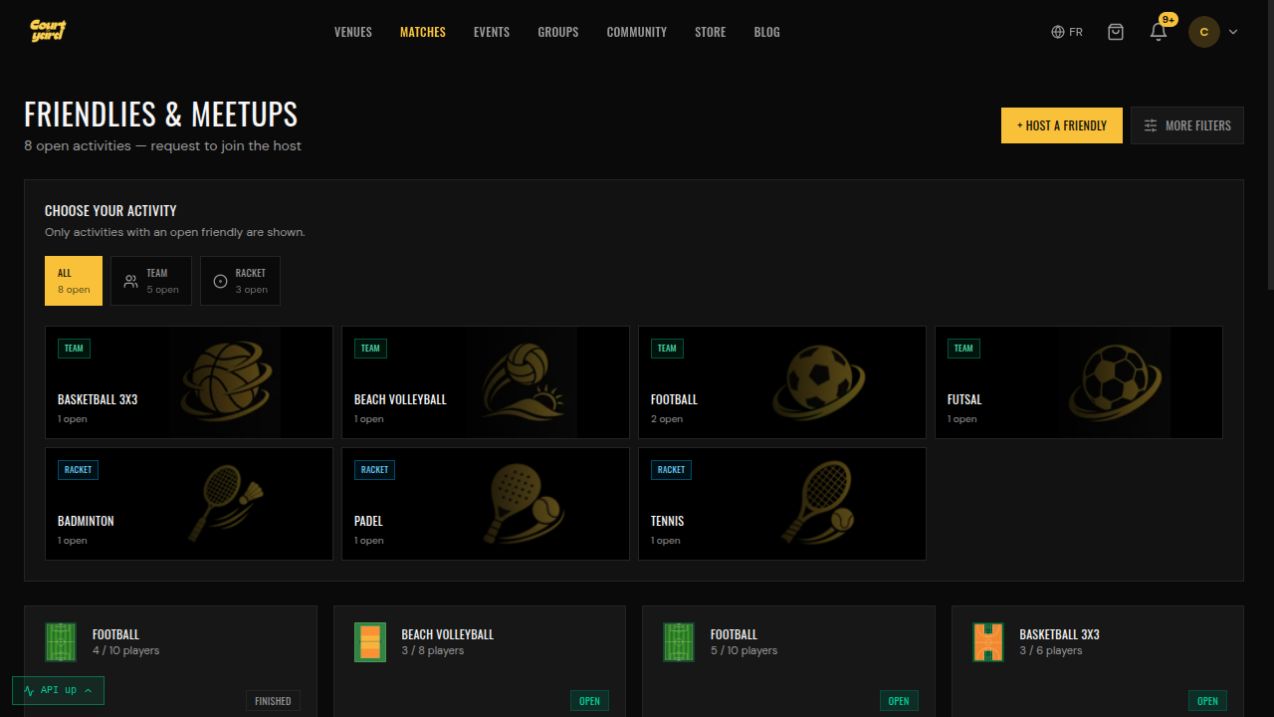Click the TEAM tag on Futsal card

point(964,348)
